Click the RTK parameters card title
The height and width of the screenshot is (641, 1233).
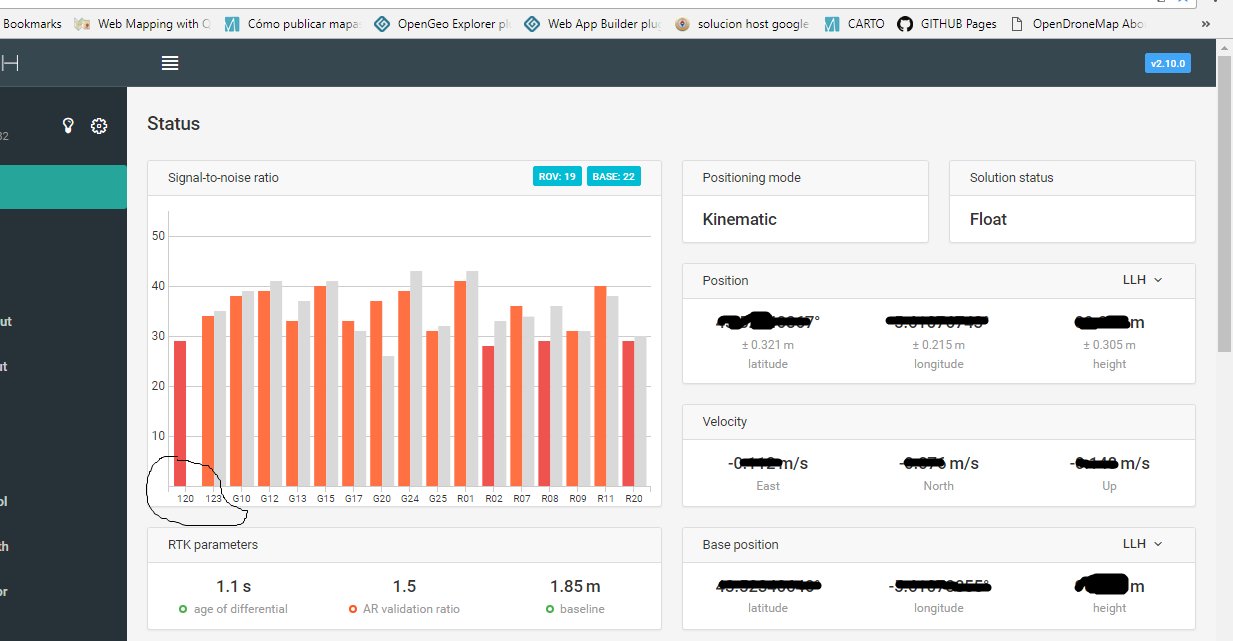[x=213, y=545]
